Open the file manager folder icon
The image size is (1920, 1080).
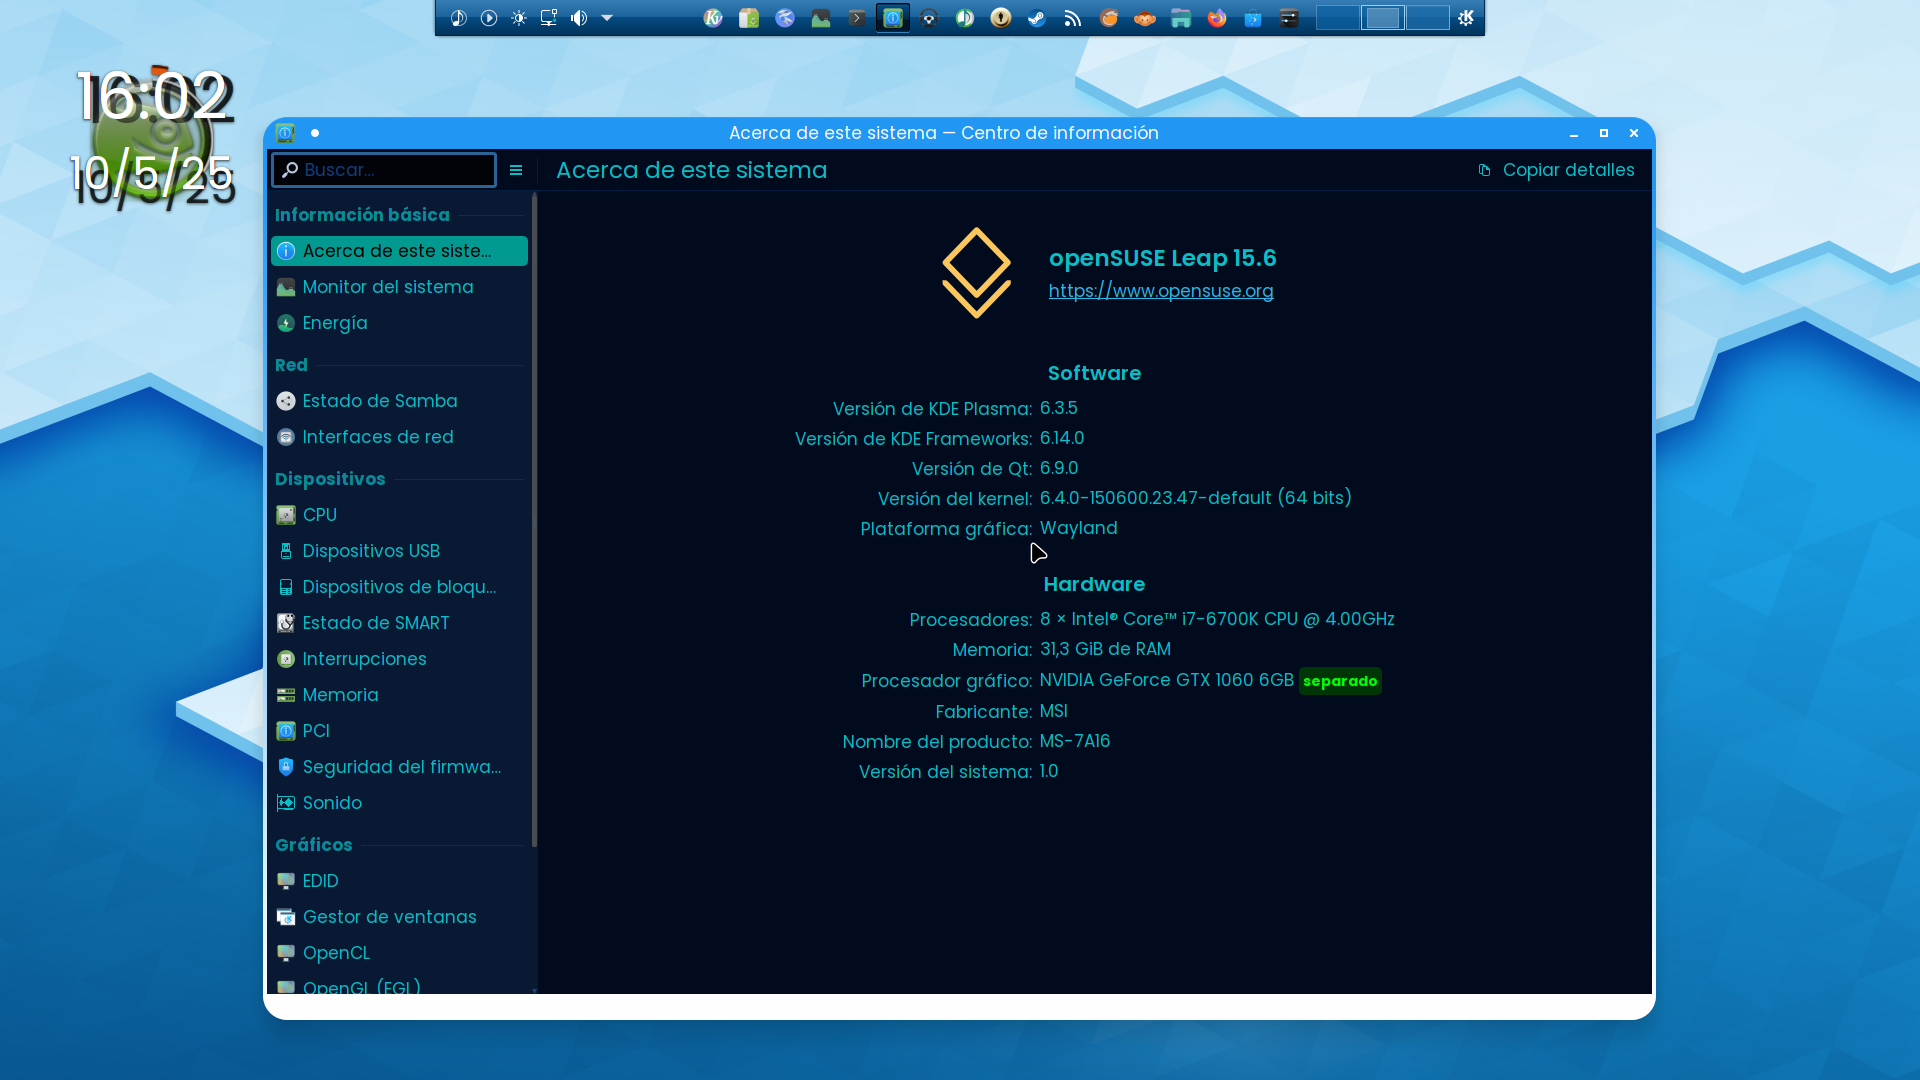[1181, 18]
